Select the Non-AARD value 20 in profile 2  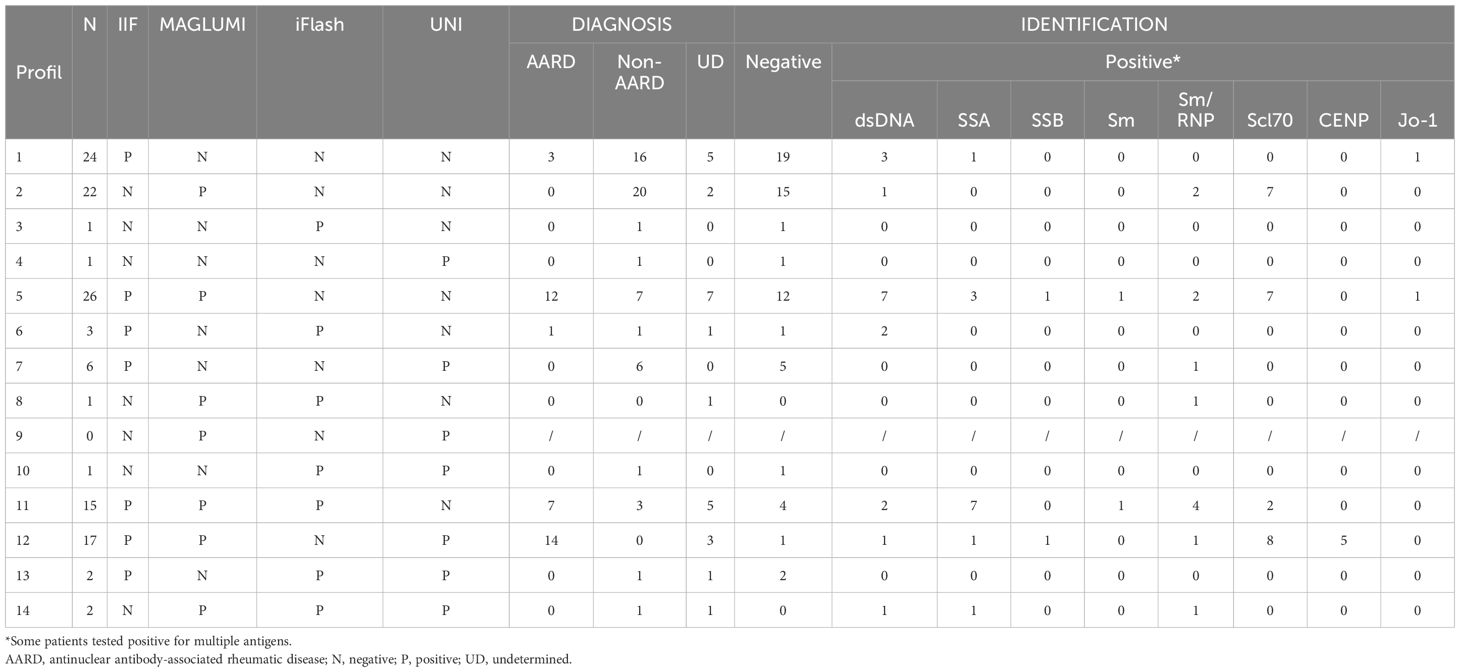click(639, 191)
